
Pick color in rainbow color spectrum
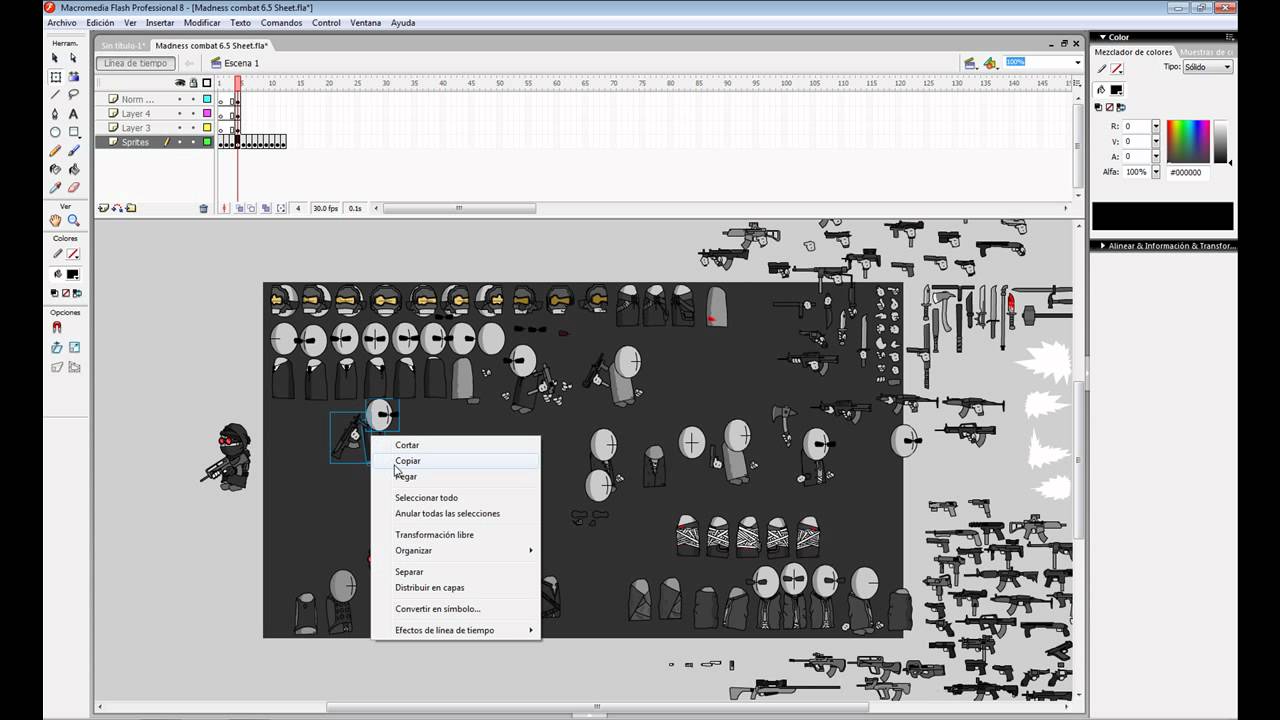[1189, 141]
